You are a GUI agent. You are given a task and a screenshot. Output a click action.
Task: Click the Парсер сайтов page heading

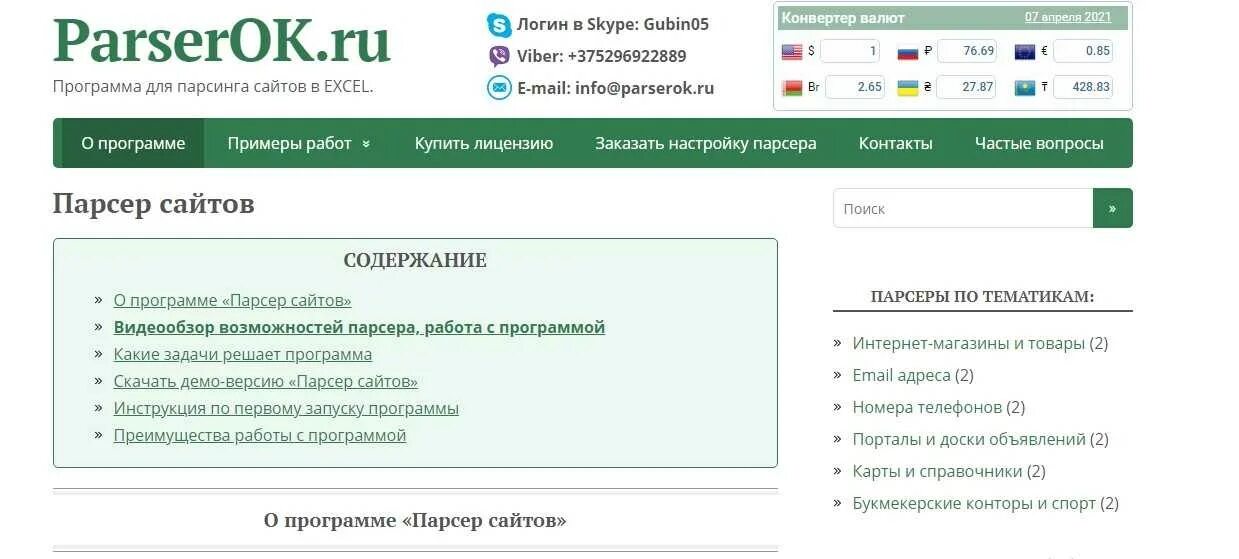point(154,204)
